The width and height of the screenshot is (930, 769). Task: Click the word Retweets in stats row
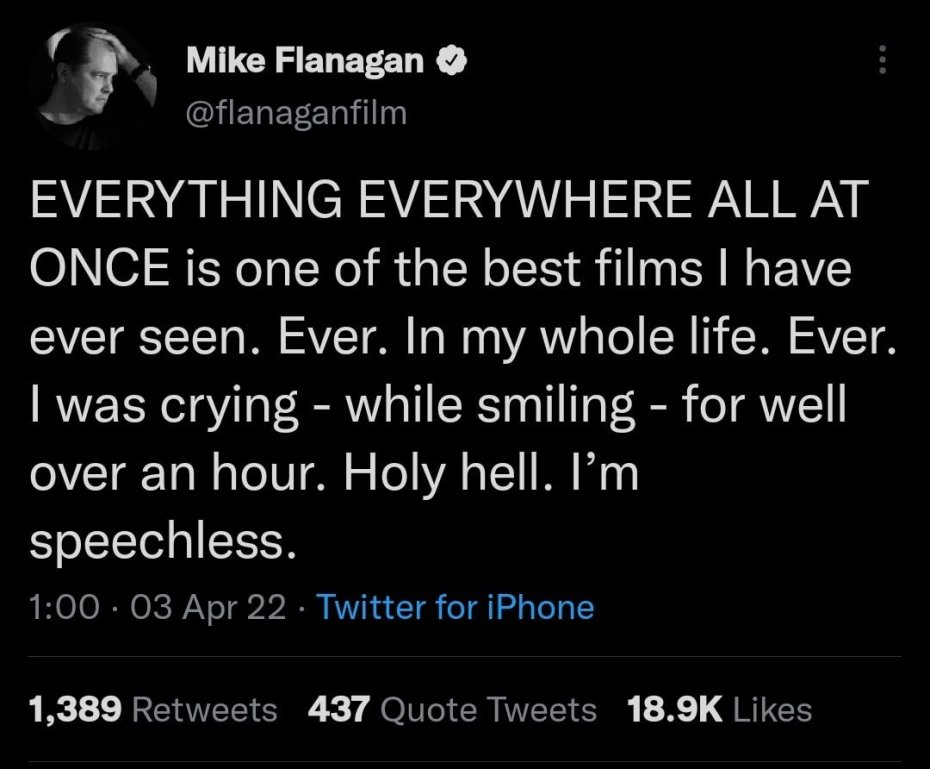tap(204, 710)
